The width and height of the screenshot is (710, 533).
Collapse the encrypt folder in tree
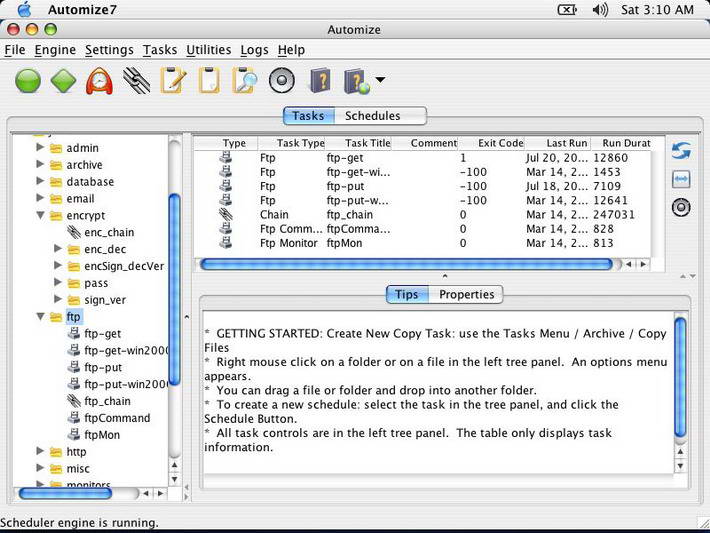(x=41, y=215)
